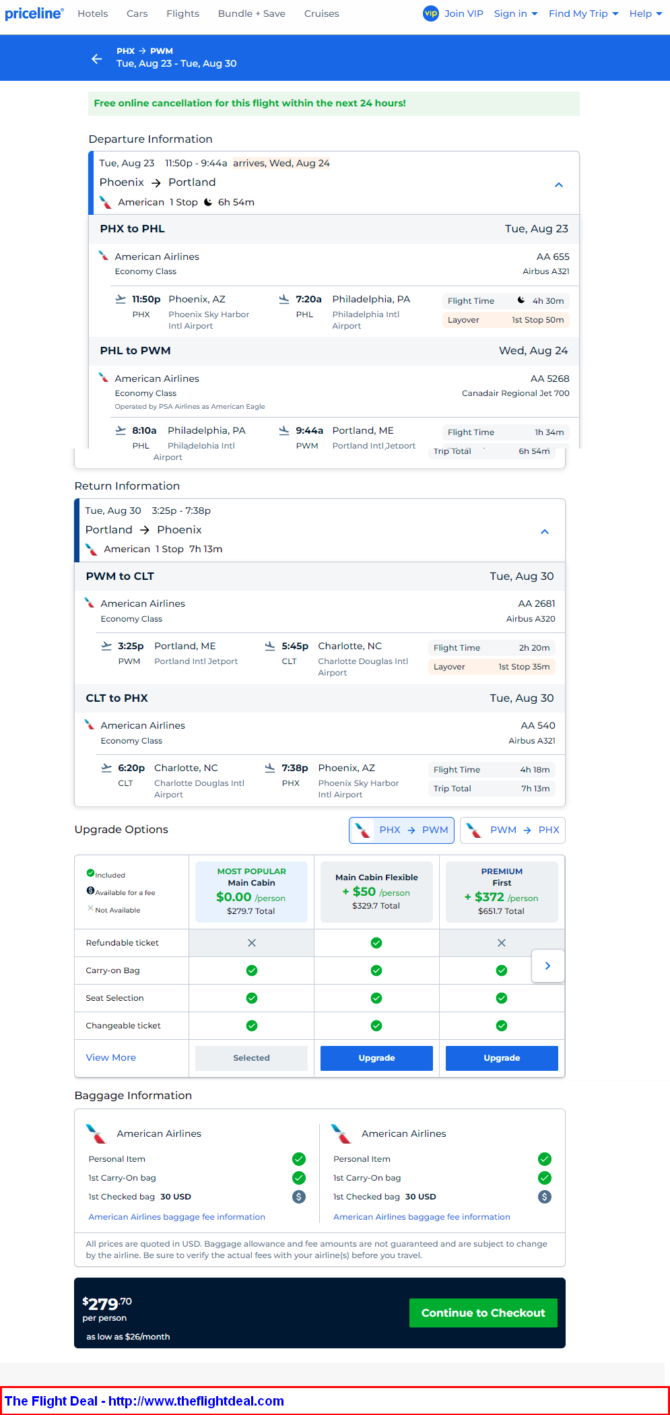Open the Hotels menu
This screenshot has width=670, height=1415.
(x=92, y=14)
